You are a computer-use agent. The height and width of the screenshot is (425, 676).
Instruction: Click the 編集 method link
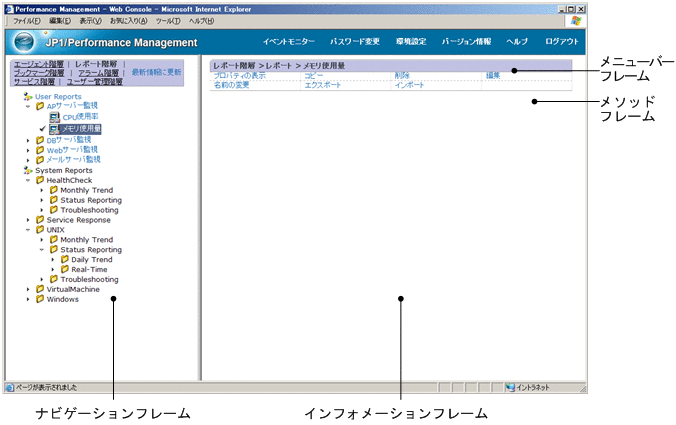[493, 75]
